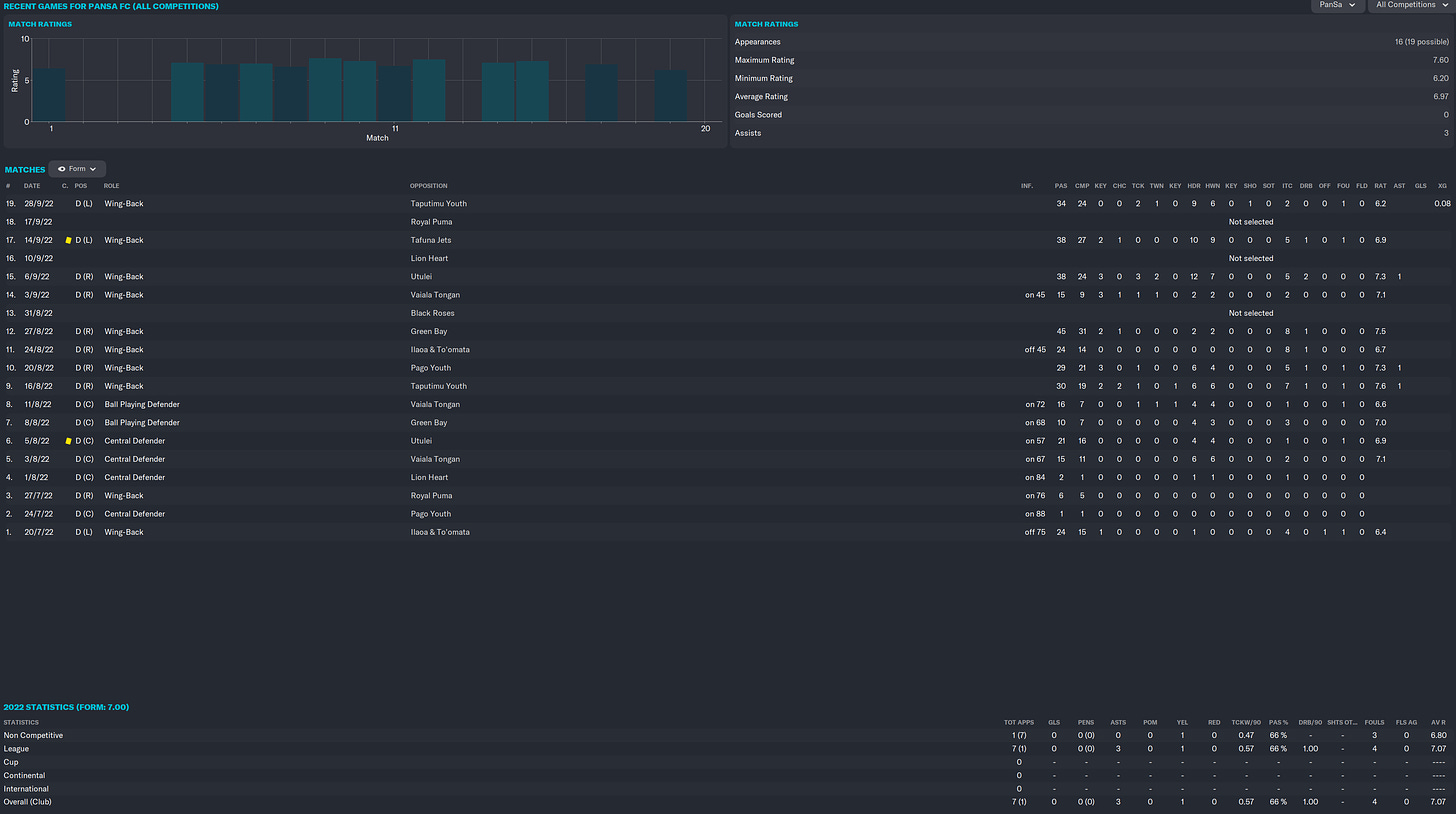Open Green Bay match from 8/8/22
Screen dimensions: 1456x814
coord(428,423)
